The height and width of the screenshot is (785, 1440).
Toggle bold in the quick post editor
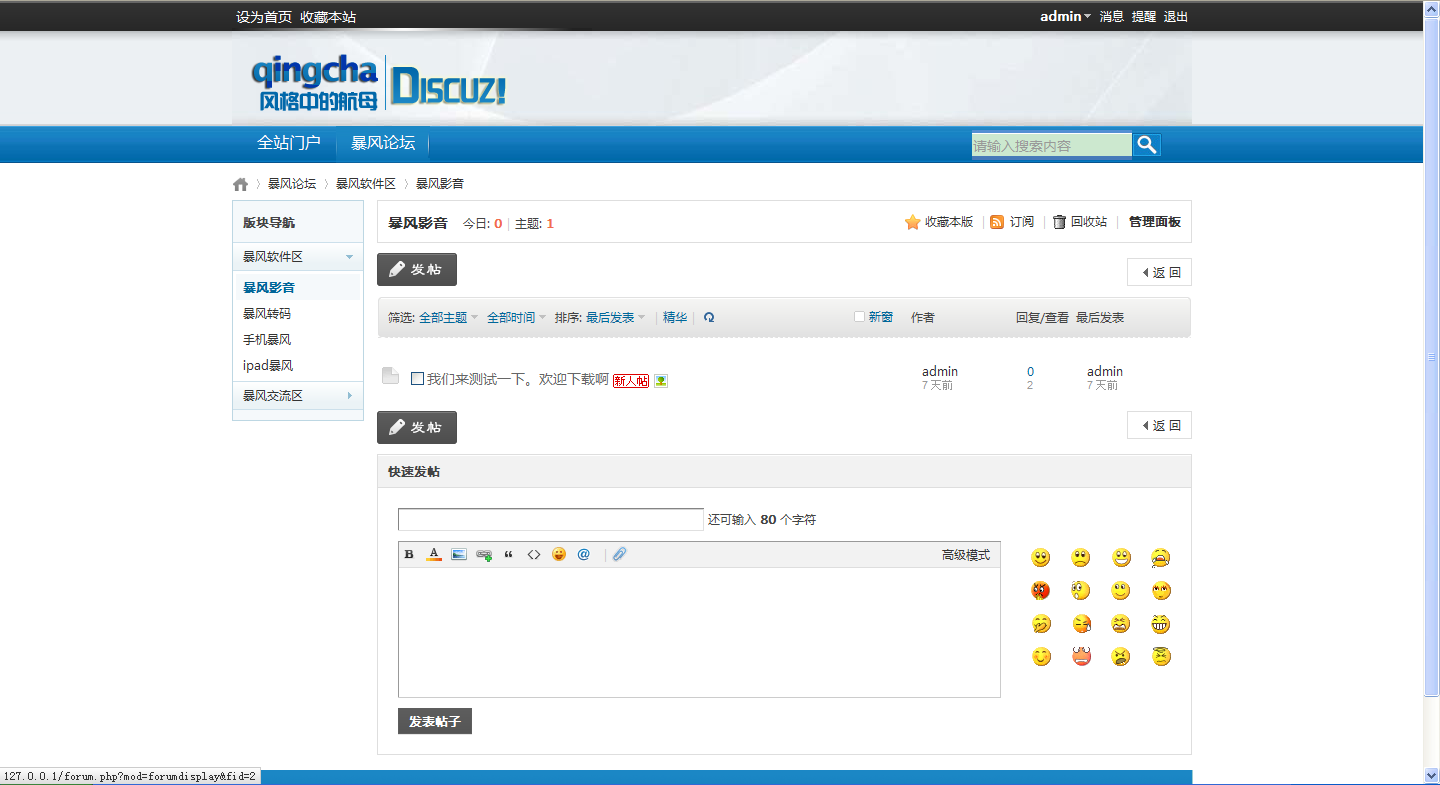coord(408,554)
